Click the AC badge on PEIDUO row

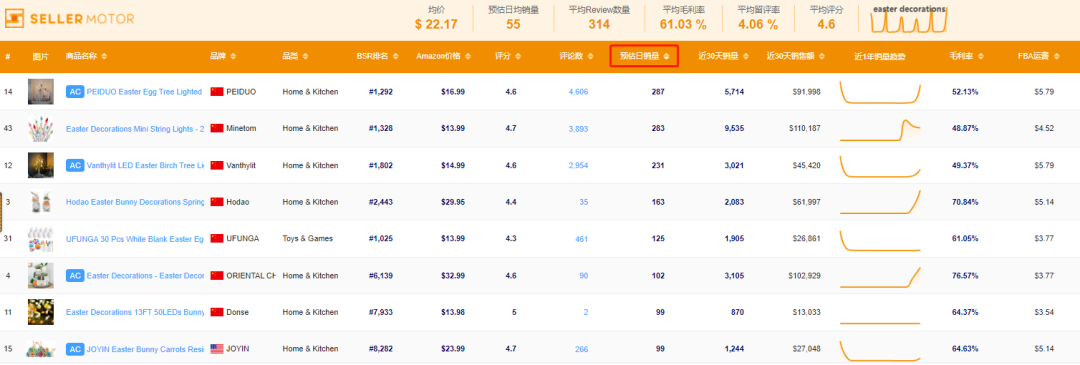click(x=74, y=92)
